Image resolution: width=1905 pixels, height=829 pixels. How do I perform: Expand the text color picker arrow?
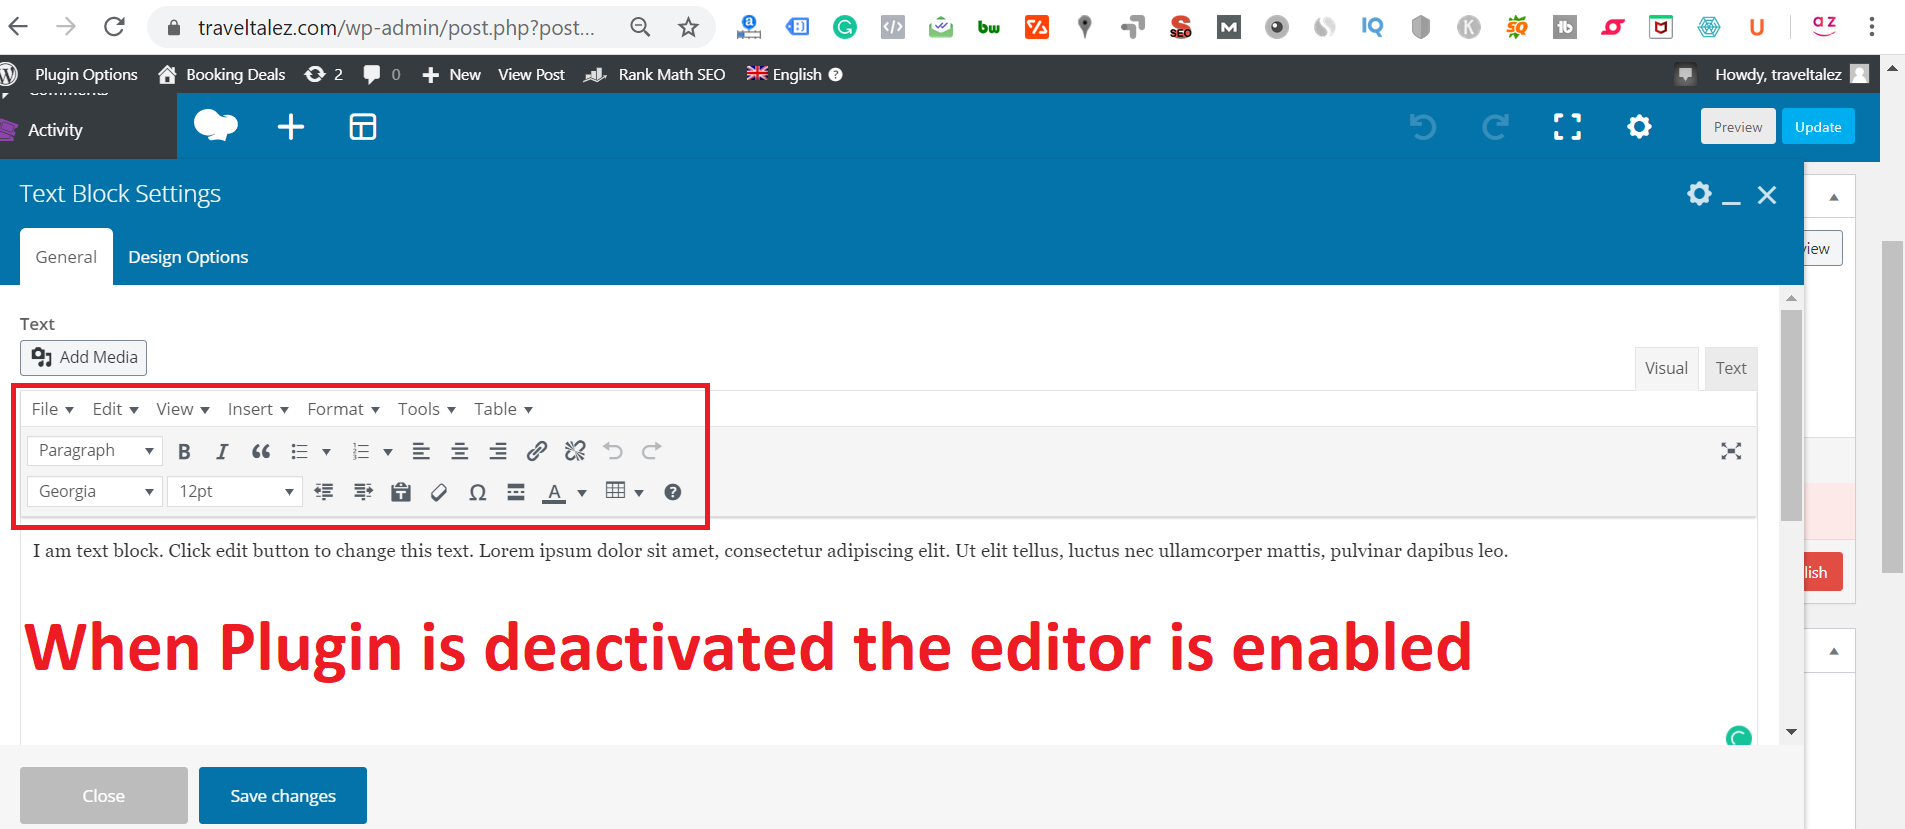[582, 492]
